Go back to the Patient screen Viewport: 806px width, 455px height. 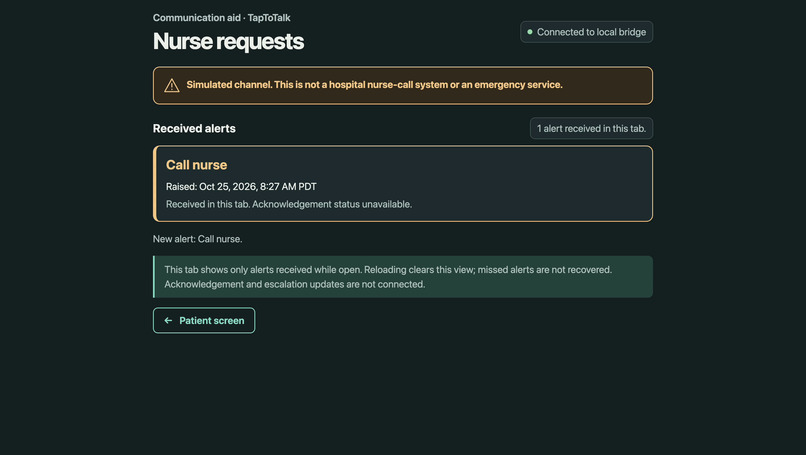[204, 320]
